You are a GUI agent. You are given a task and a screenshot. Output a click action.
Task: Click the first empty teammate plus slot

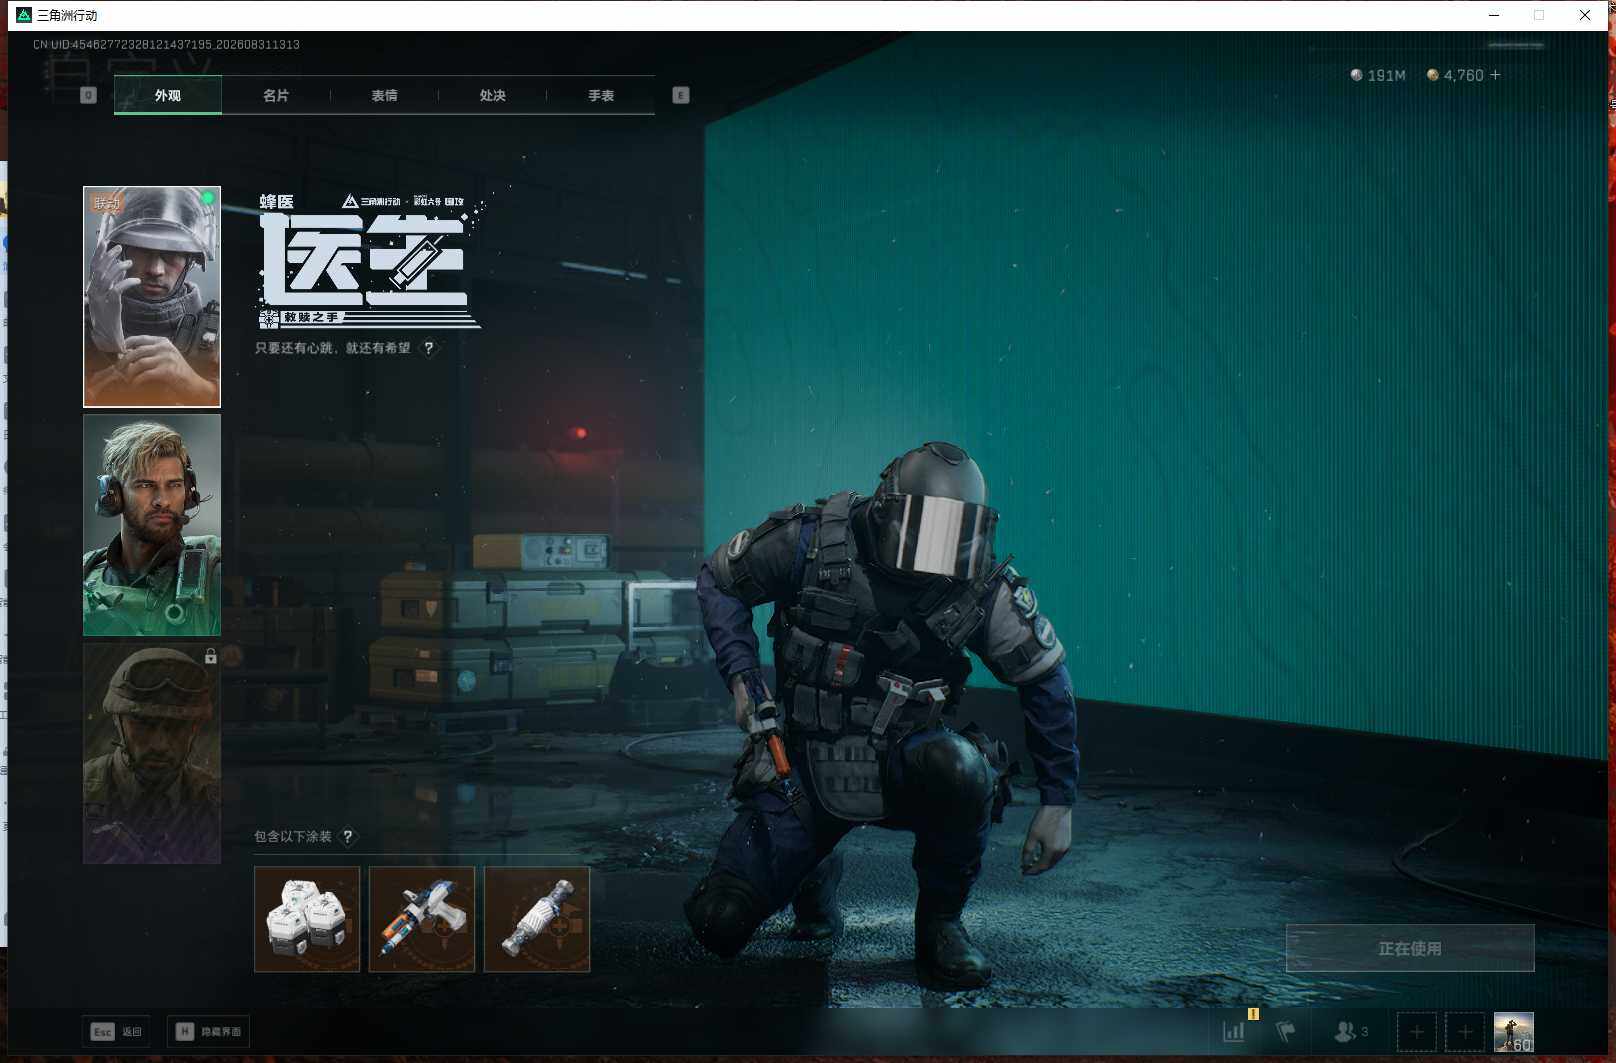1416,1032
